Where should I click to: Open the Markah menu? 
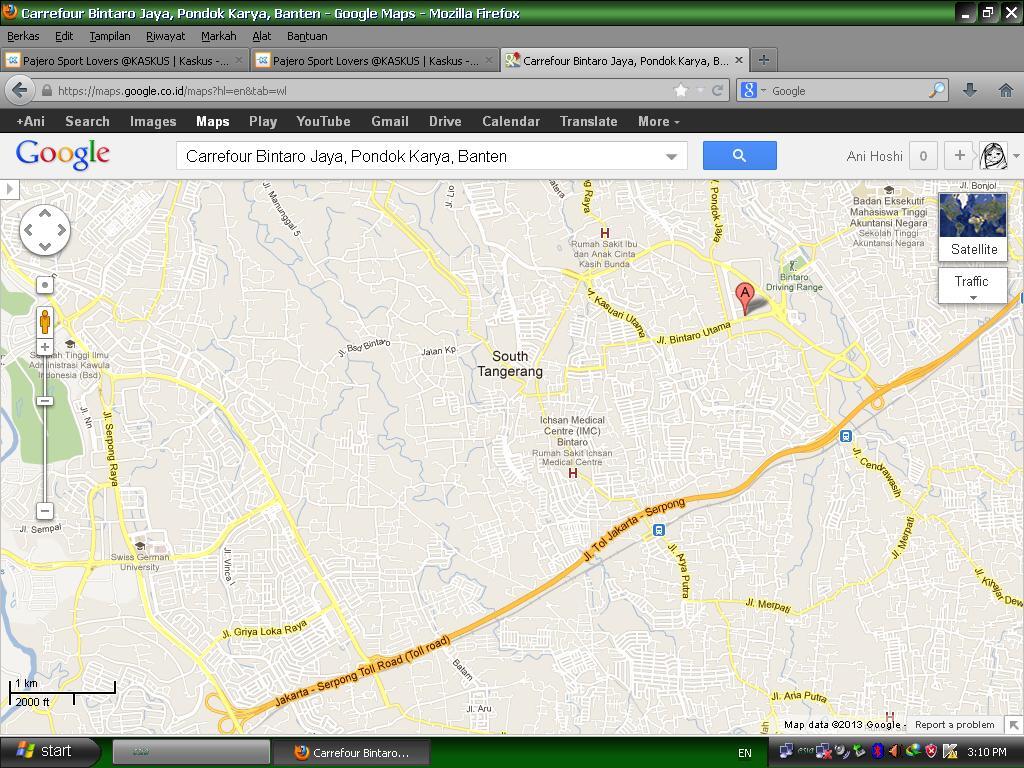[x=219, y=36]
